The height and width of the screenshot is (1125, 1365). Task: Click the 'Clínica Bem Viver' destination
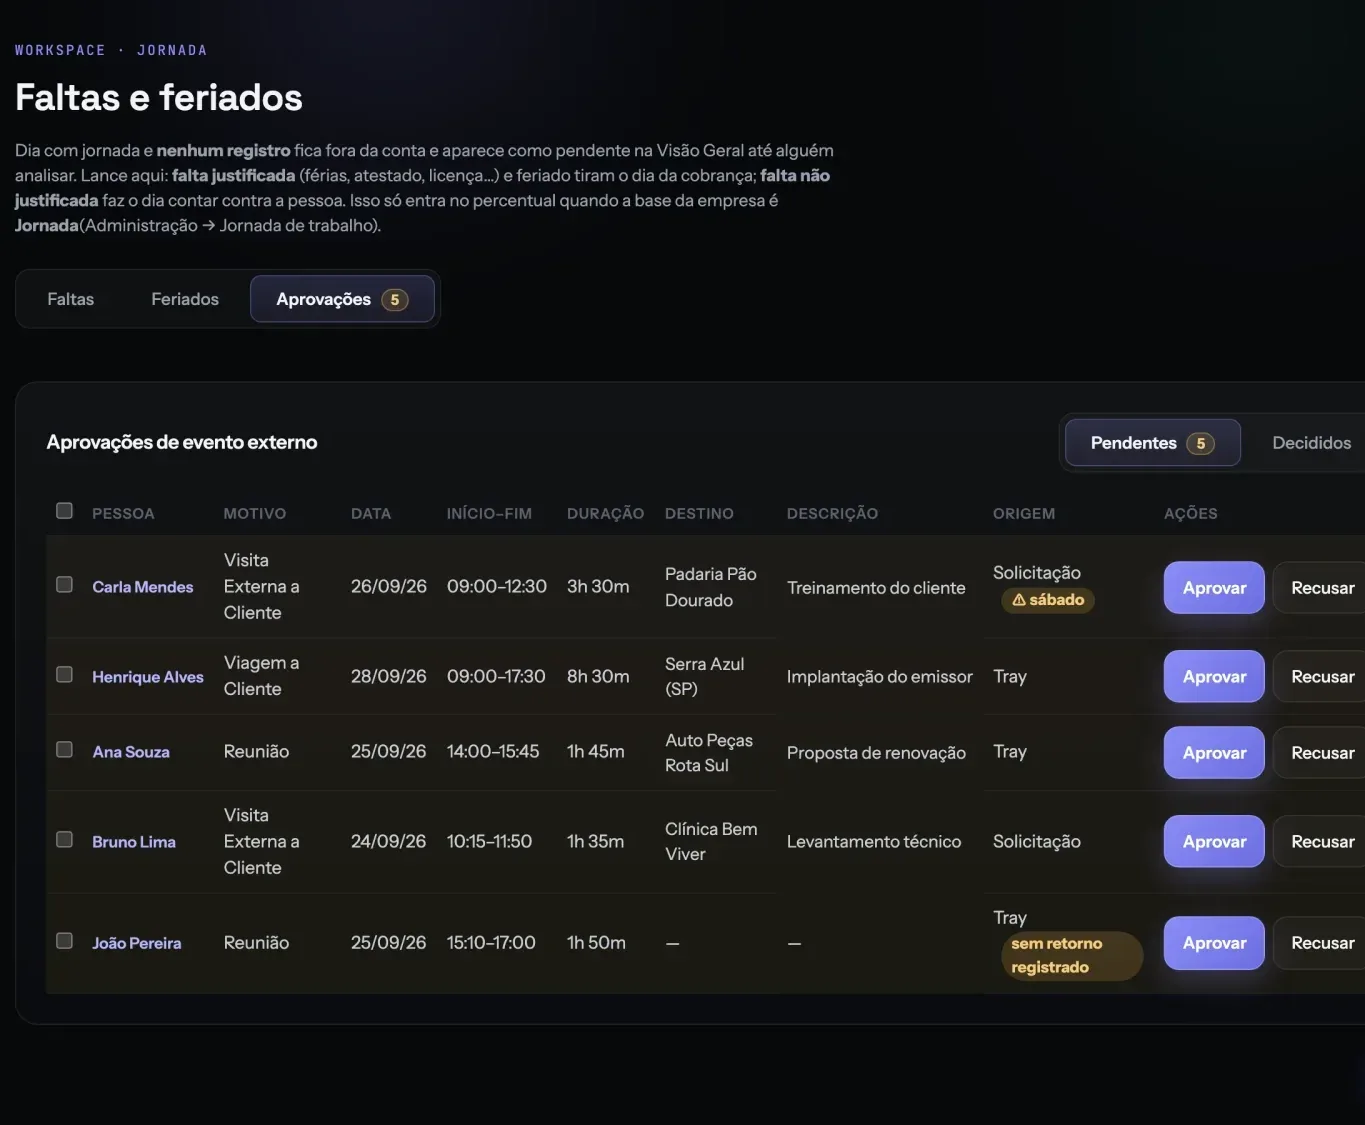click(x=711, y=842)
